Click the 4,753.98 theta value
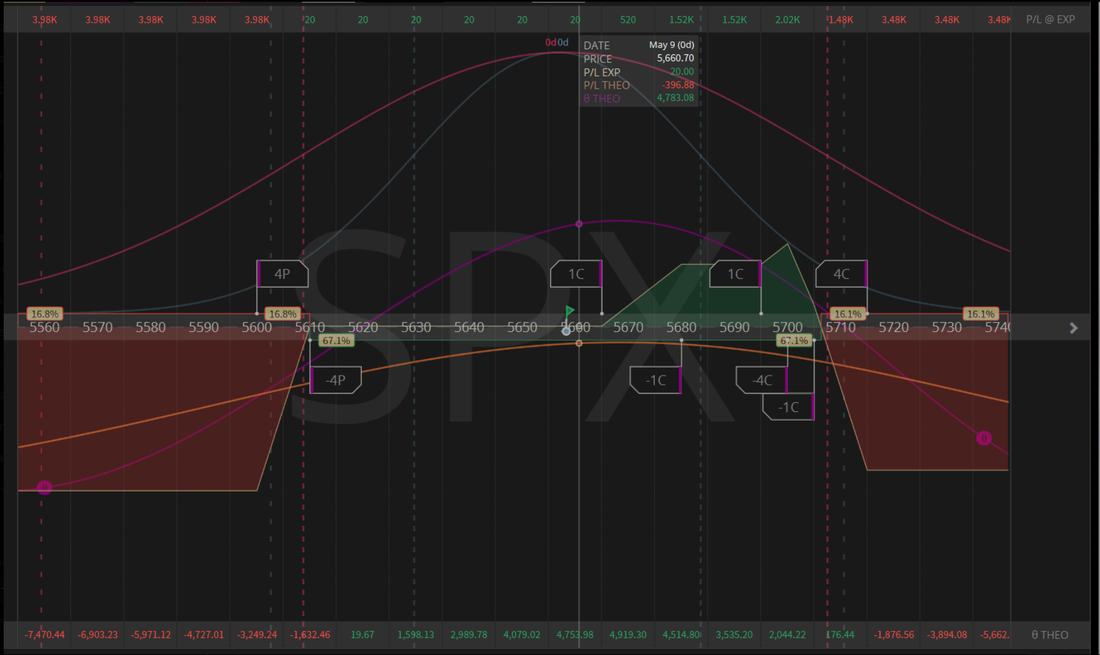 [x=575, y=635]
